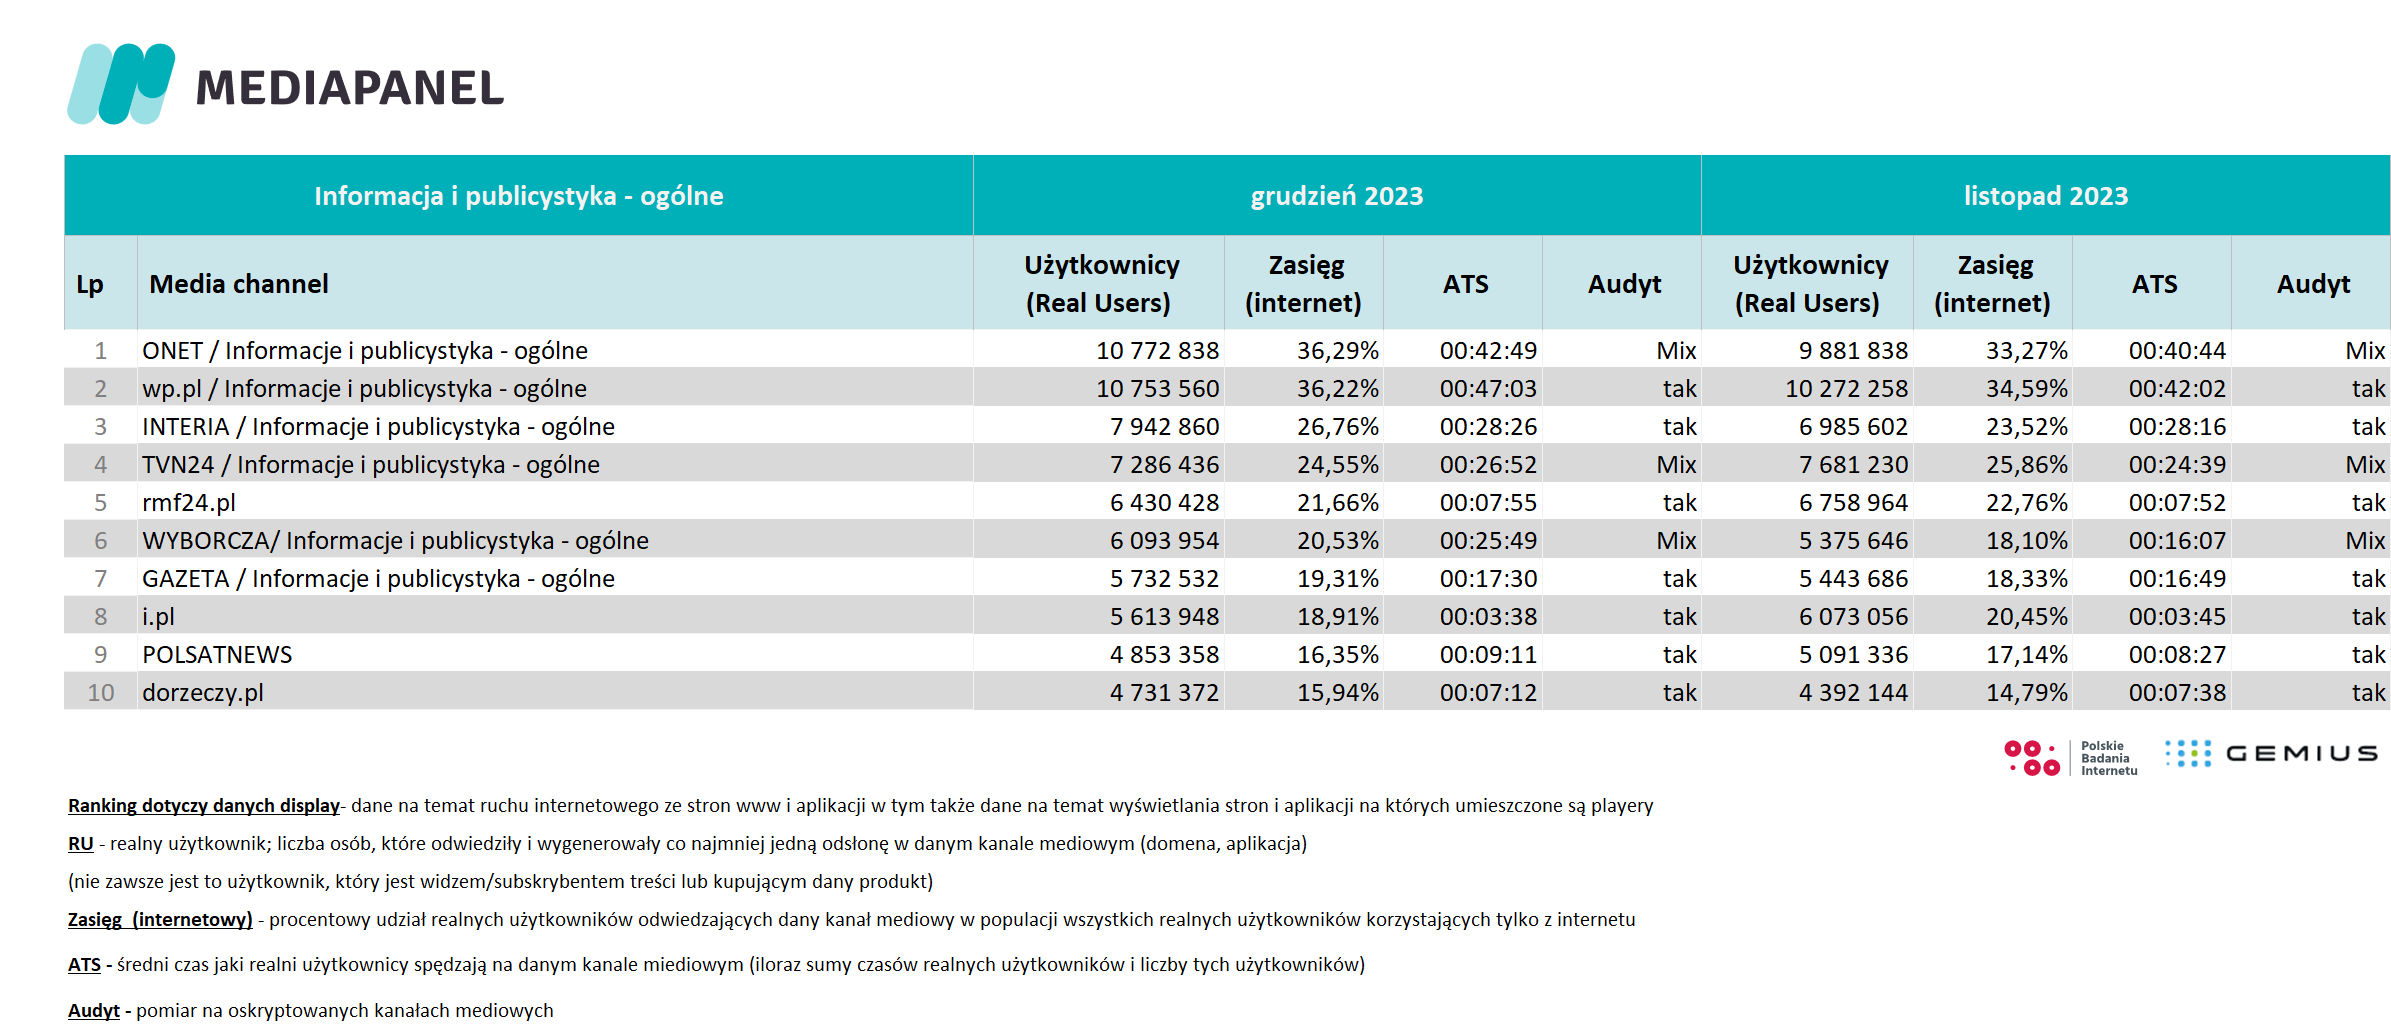The image size is (2391, 1029).
Task: Click the underlined Ranking dotyczy danych display text
Action: [204, 805]
